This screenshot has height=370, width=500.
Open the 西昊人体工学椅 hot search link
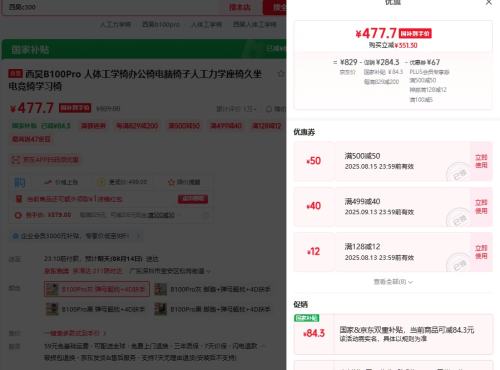pyautogui.click(x=255, y=24)
